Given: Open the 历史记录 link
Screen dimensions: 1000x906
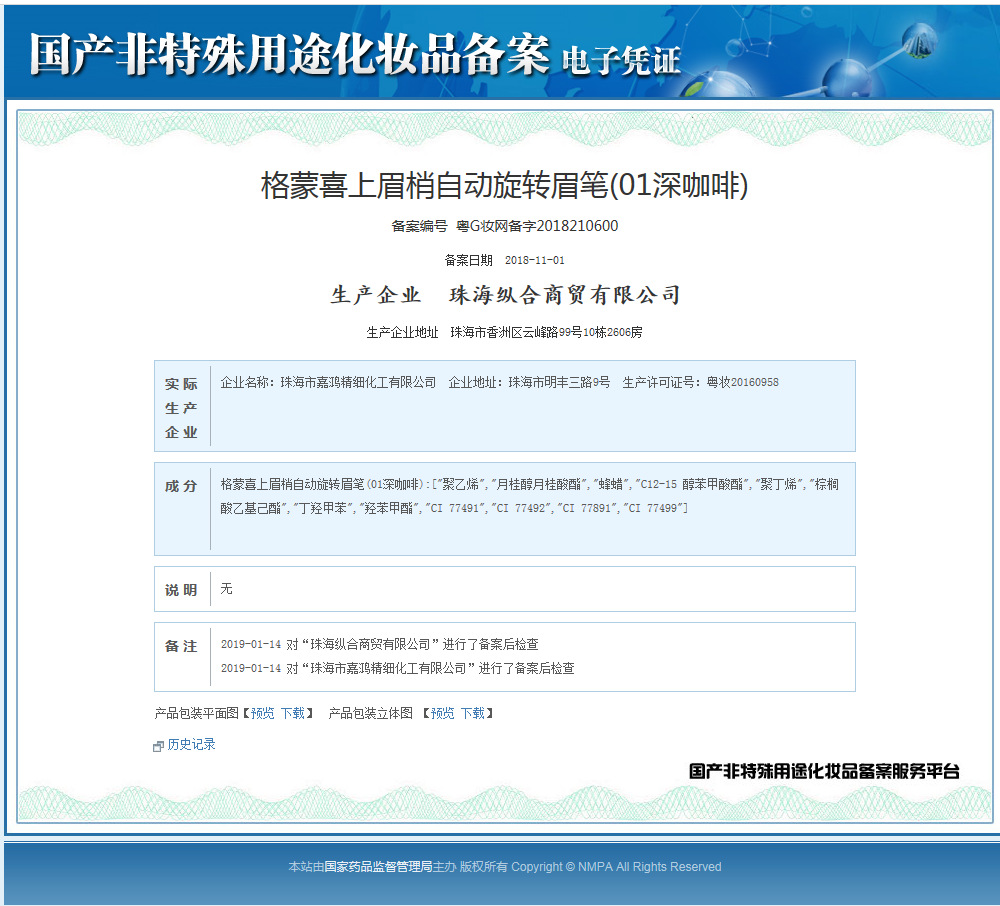Looking at the screenshot, I should (191, 744).
